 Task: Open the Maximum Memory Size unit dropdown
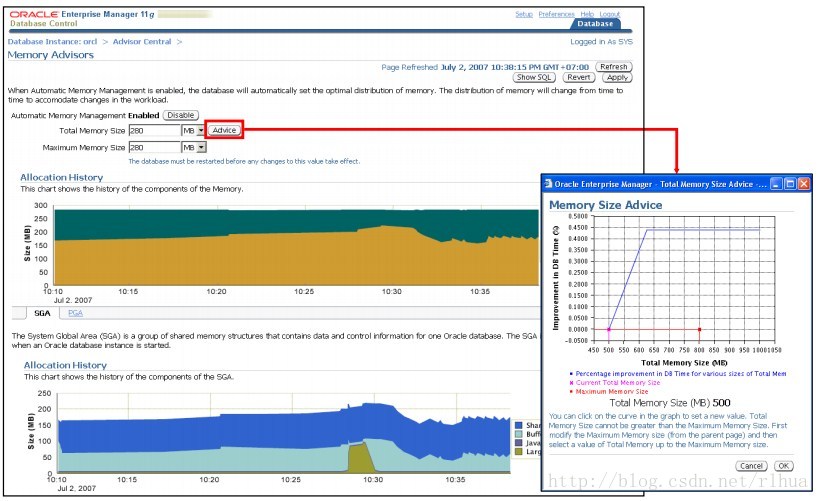point(194,147)
